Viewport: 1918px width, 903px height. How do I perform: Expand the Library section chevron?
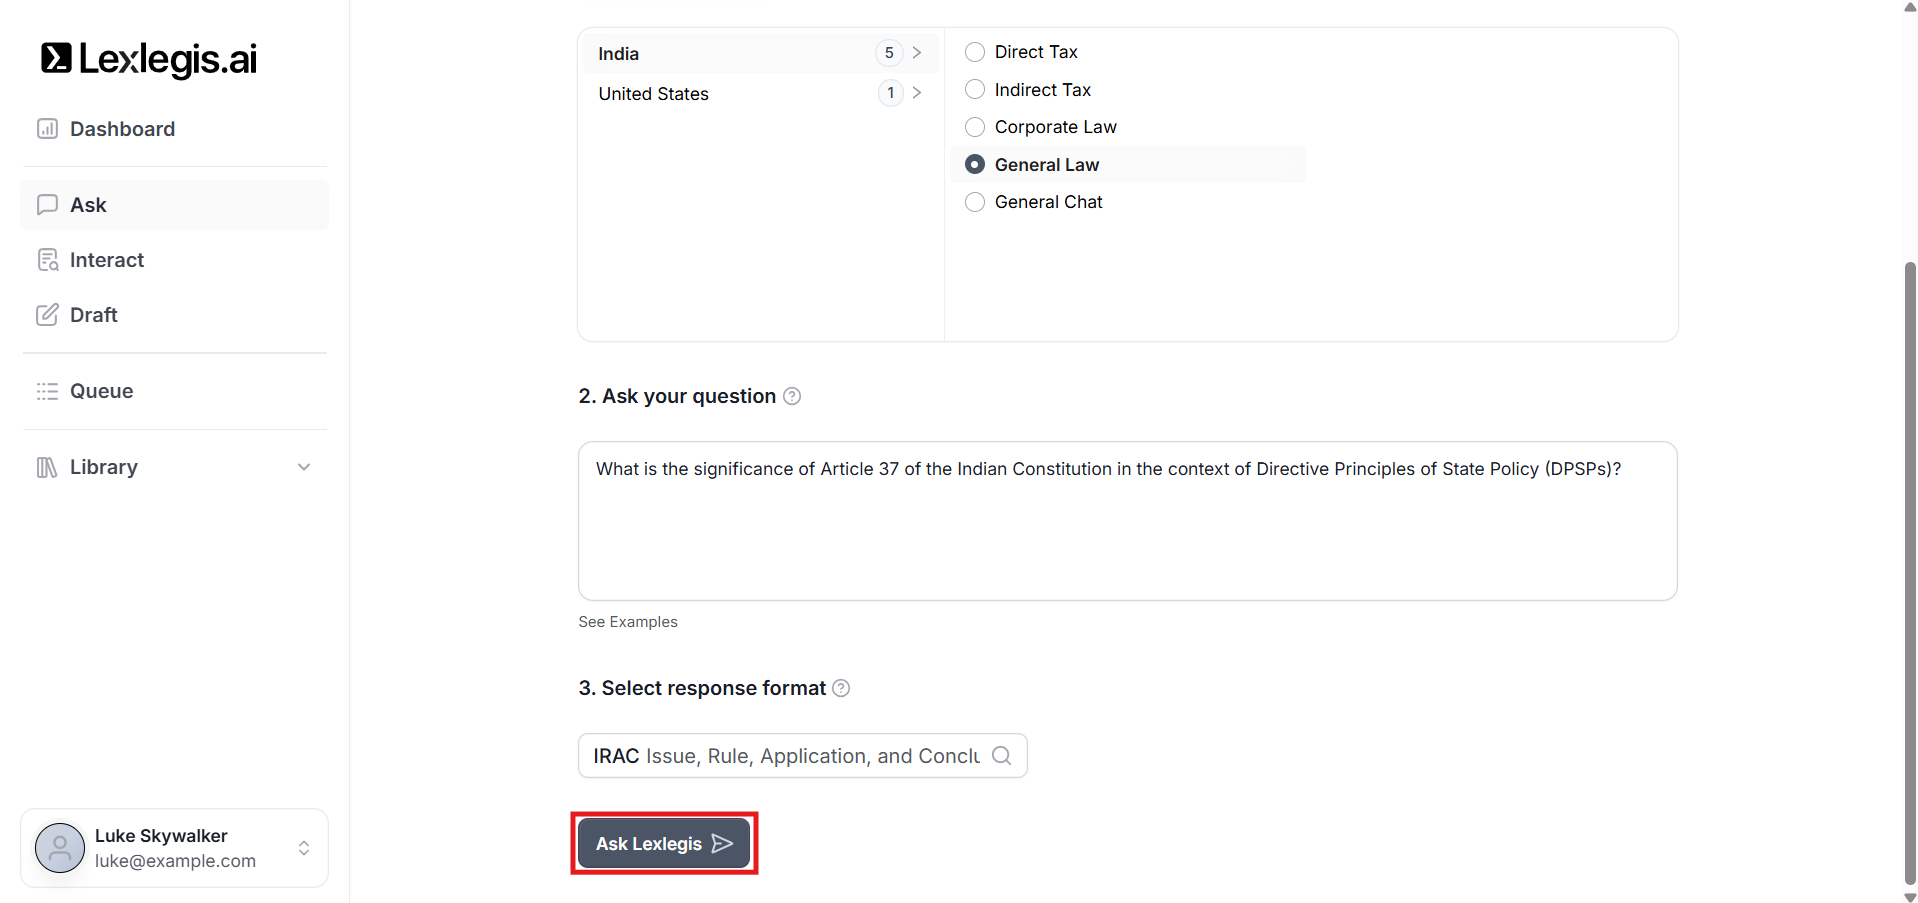pyautogui.click(x=304, y=467)
